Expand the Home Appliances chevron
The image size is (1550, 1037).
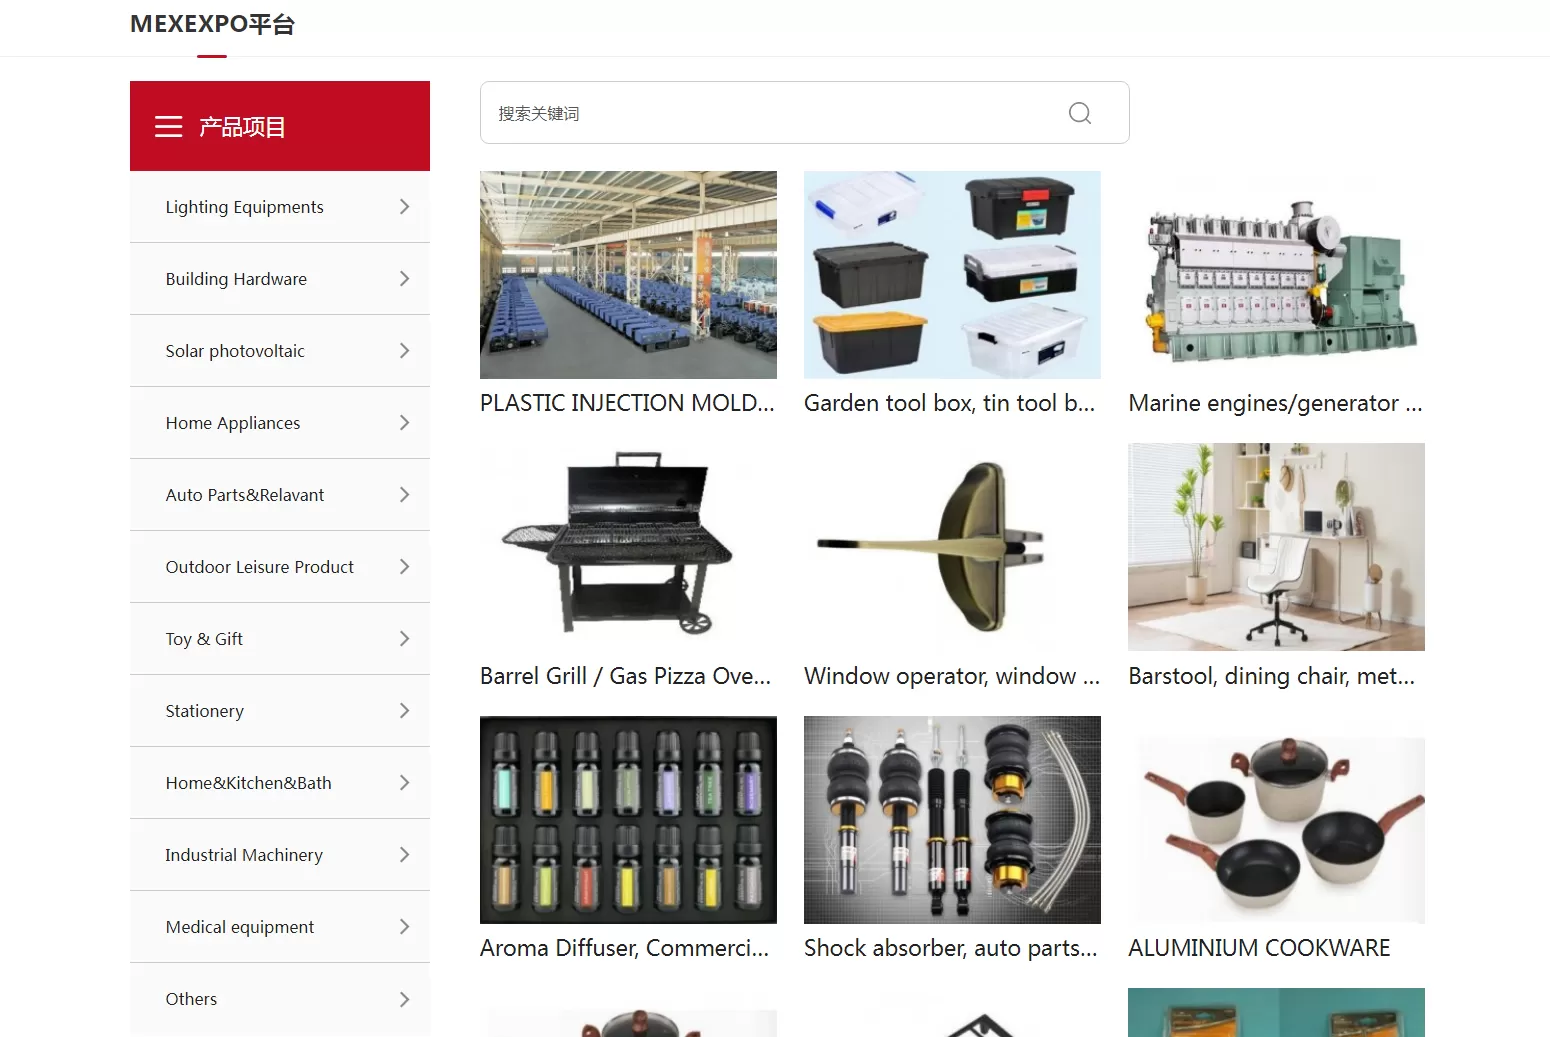tap(404, 423)
